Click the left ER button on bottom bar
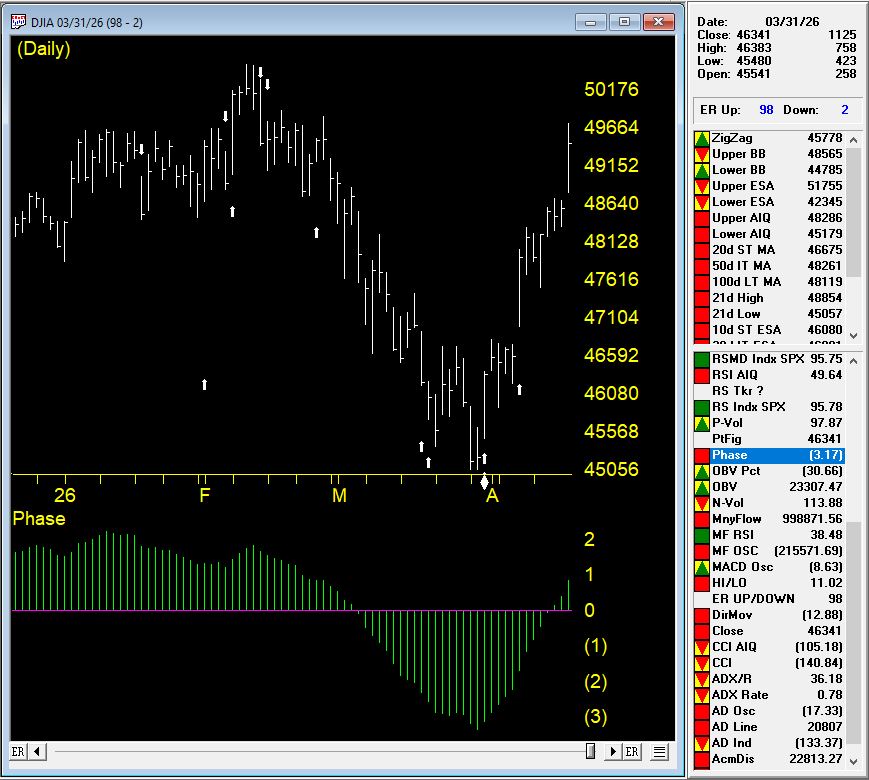869x780 pixels. [18, 751]
